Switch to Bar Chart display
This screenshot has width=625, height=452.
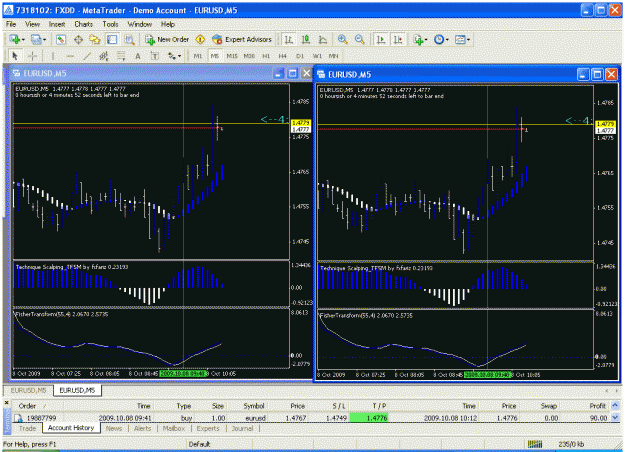[289, 39]
